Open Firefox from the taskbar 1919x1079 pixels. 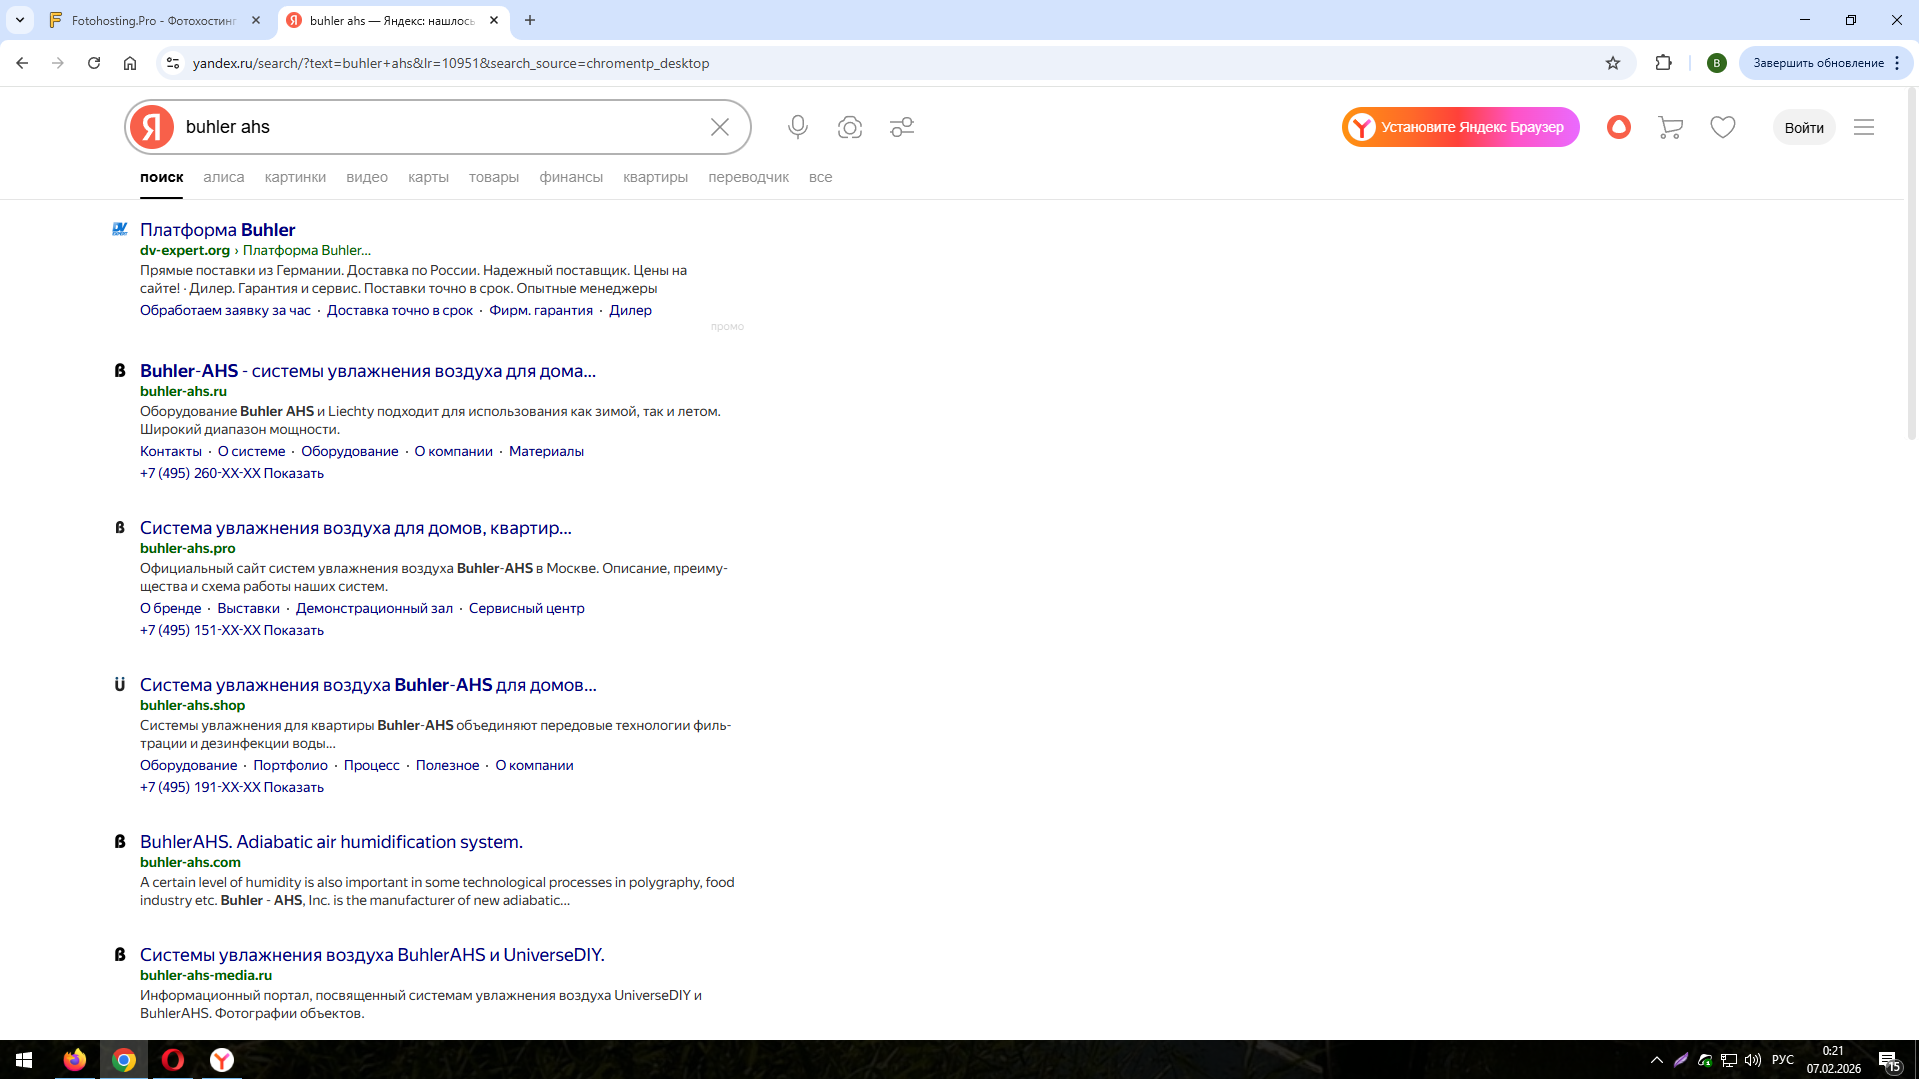(x=75, y=1060)
